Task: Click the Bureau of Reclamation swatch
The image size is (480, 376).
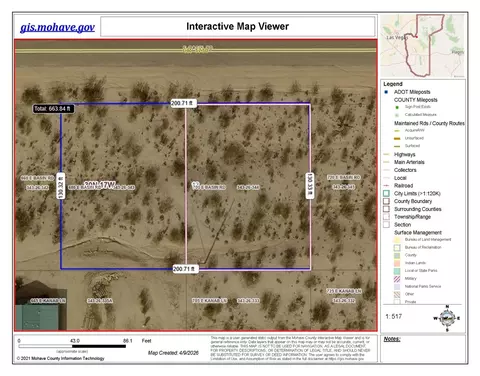Action: (397, 248)
